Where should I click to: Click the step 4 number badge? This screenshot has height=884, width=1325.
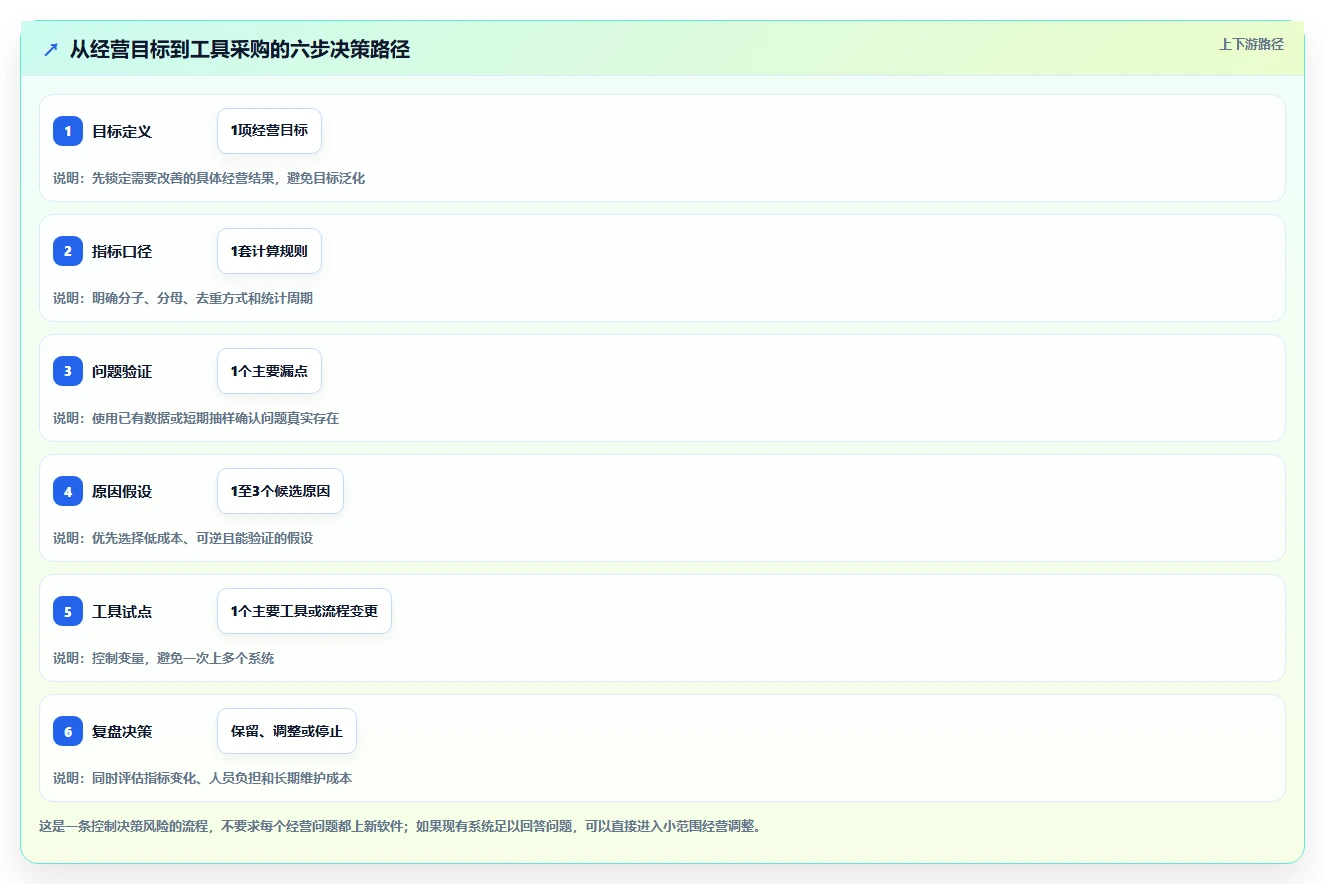point(68,491)
